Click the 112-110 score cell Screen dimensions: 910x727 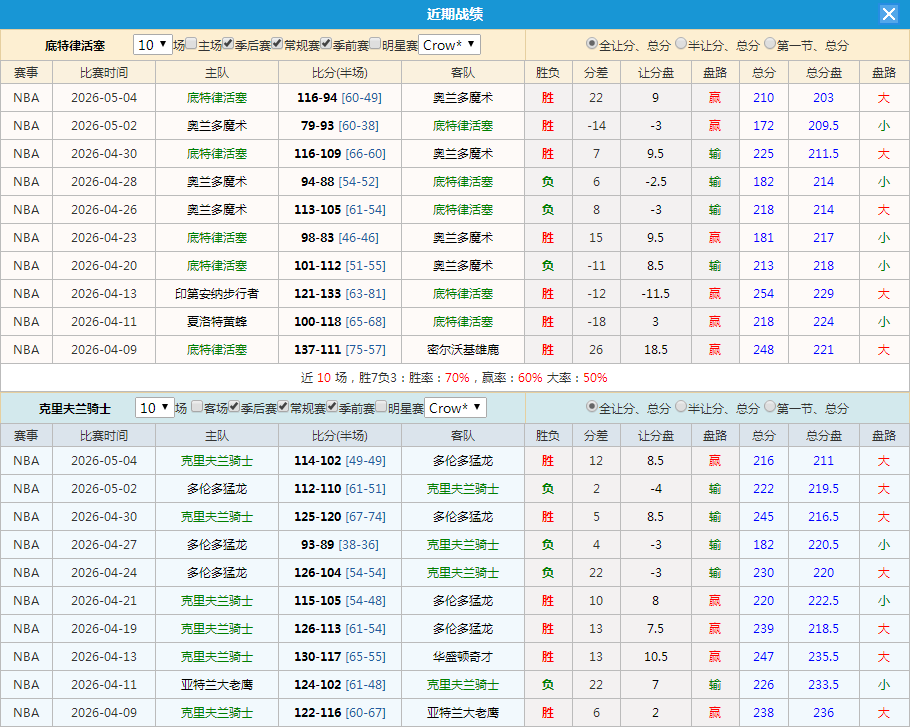pyautogui.click(x=340, y=489)
